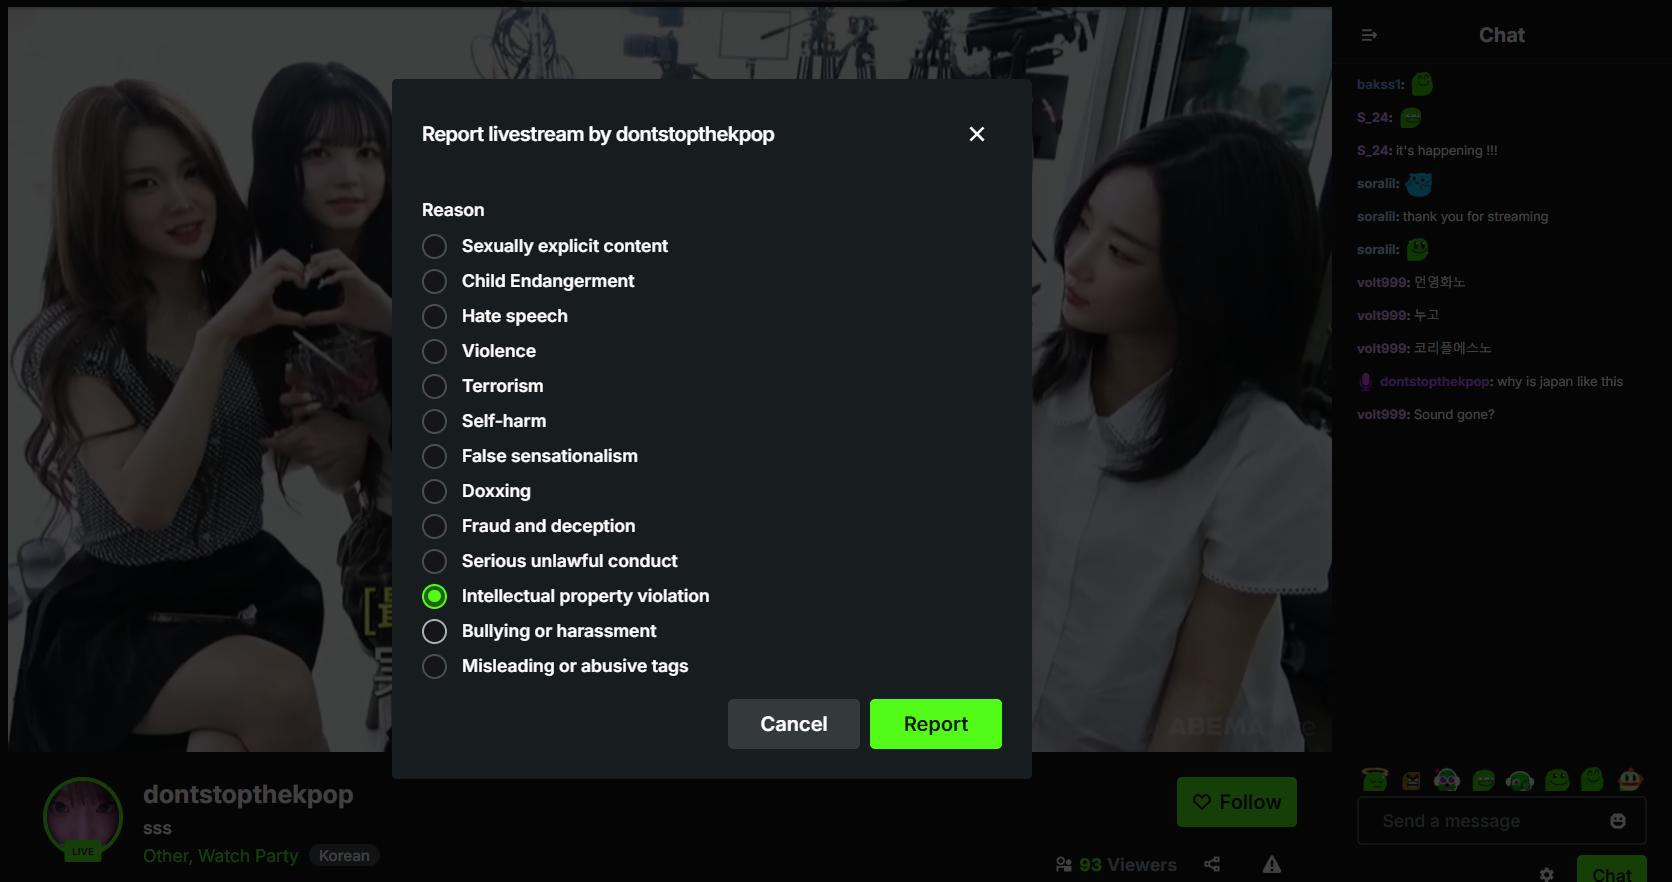Click the "why is japan like this" message
1672x882 pixels.
(1560, 382)
